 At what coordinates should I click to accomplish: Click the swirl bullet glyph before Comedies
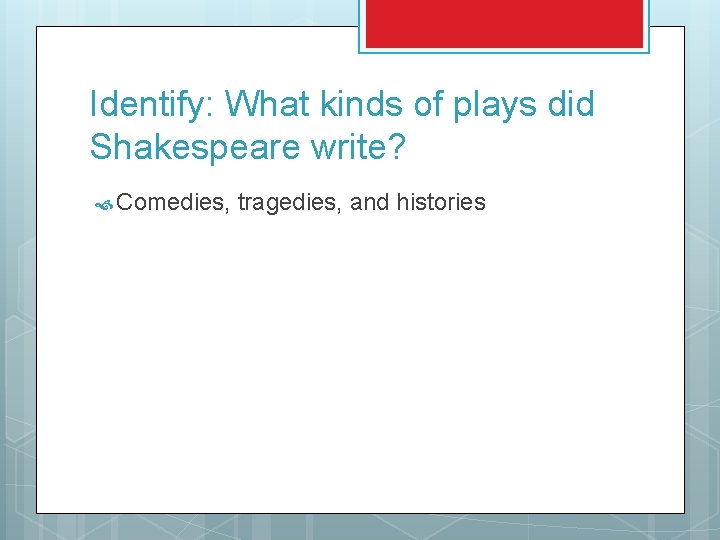point(104,205)
